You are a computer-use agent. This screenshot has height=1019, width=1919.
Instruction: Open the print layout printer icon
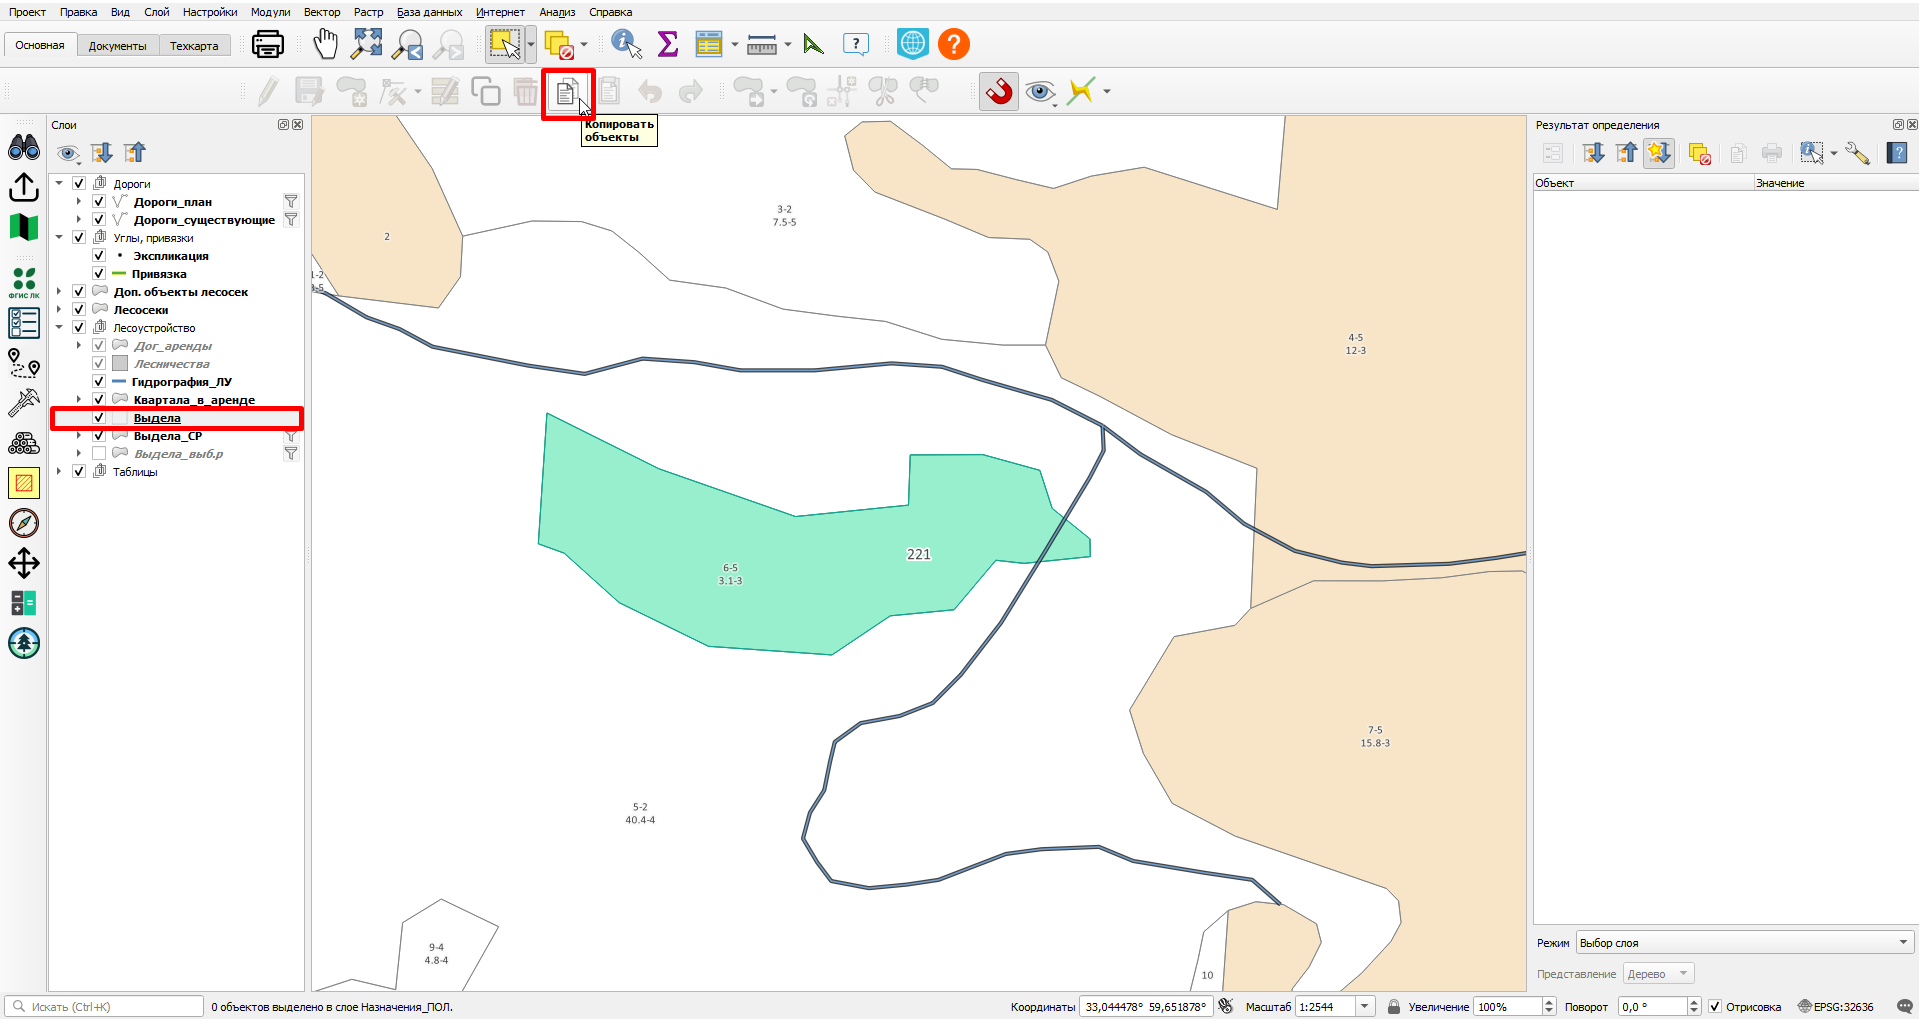coord(268,44)
